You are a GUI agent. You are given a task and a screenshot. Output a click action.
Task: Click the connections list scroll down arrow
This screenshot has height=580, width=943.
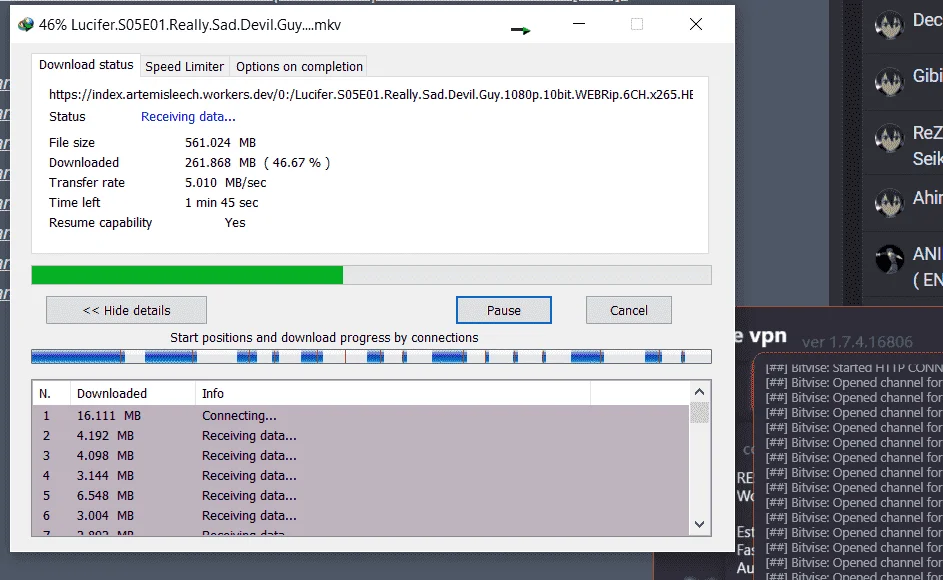(x=699, y=524)
